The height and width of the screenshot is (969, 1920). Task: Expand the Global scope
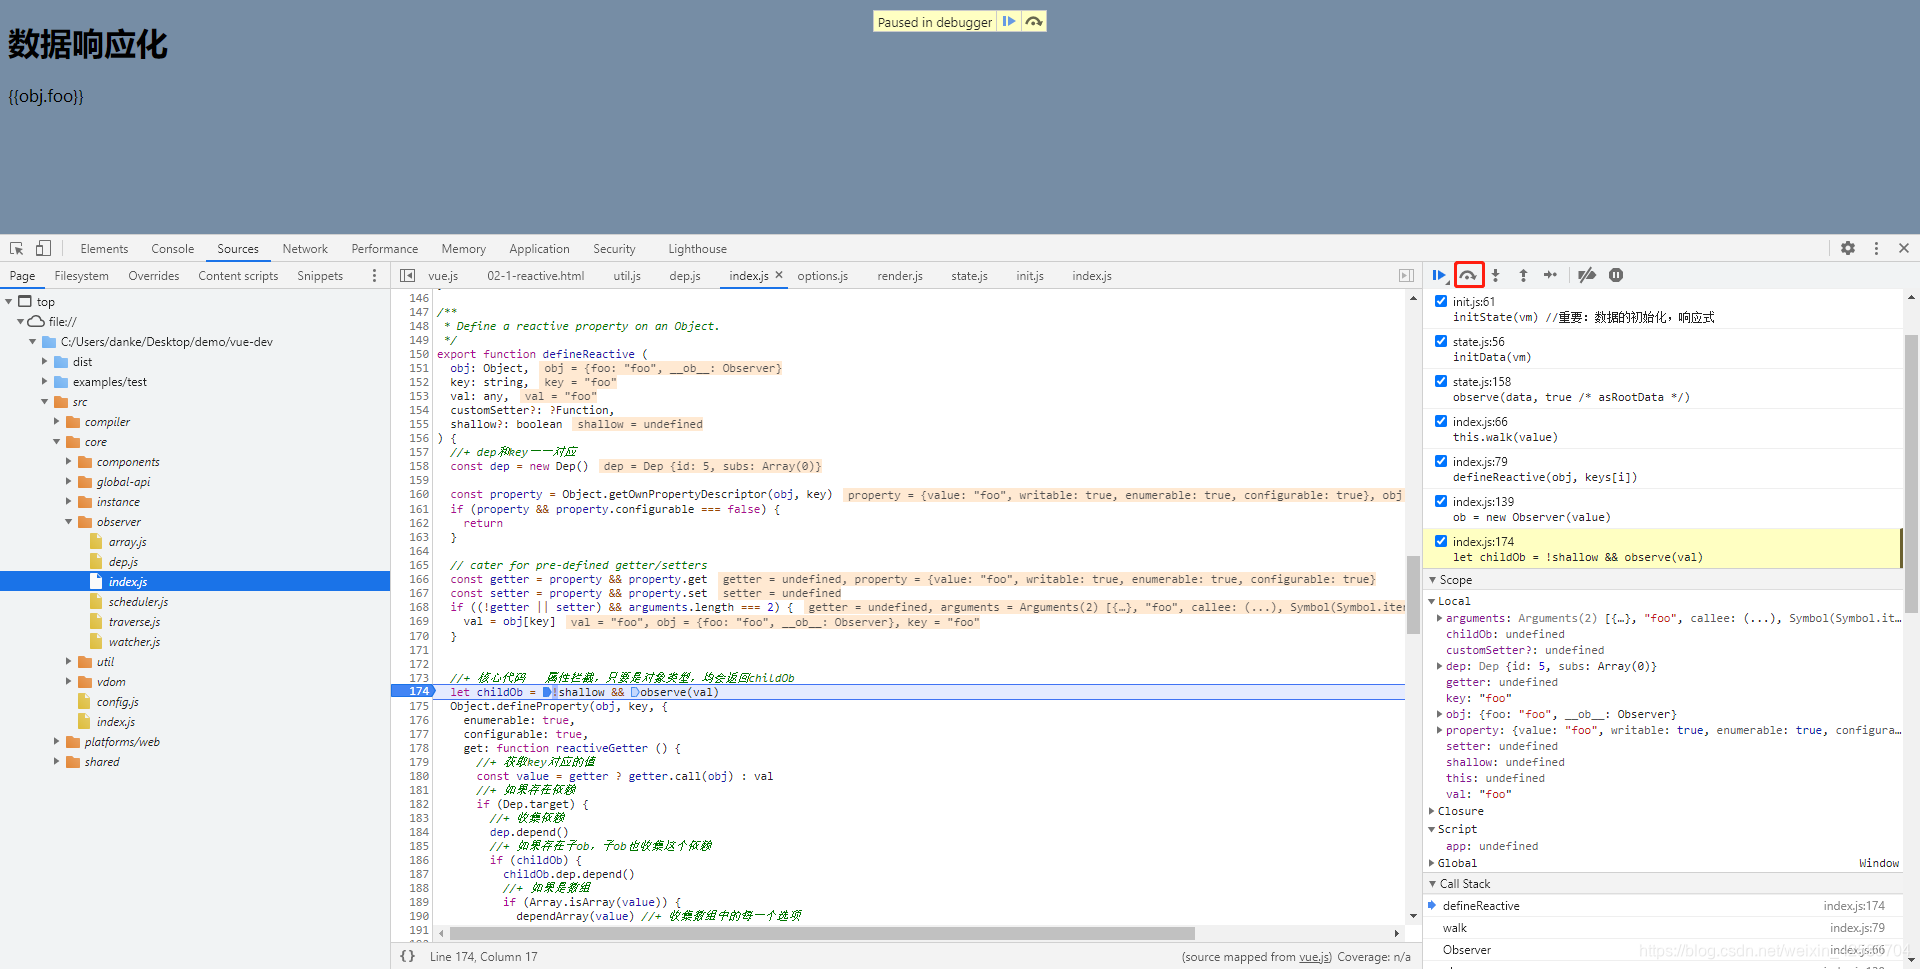(x=1432, y=863)
